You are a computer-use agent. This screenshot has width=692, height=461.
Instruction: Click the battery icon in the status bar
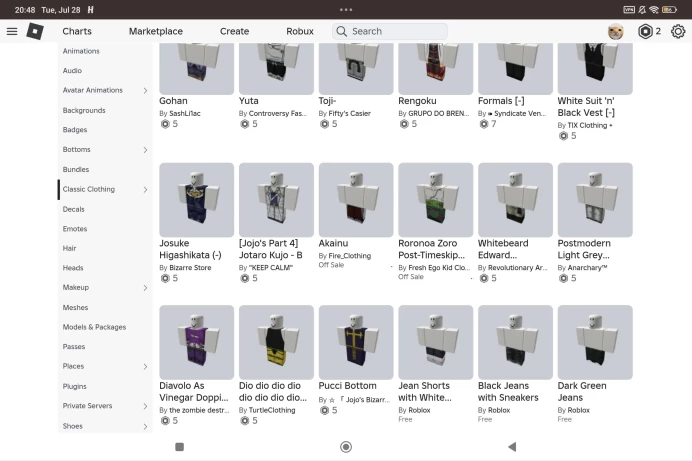click(669, 10)
